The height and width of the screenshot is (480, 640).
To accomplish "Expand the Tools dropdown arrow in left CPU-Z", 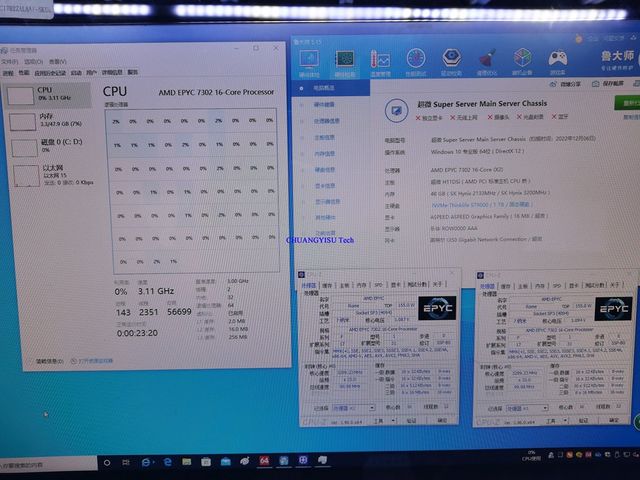I will 393,420.
